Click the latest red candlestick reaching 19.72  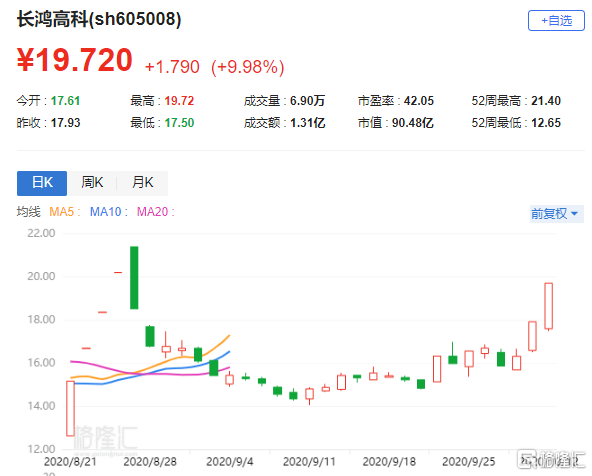pyautogui.click(x=549, y=306)
